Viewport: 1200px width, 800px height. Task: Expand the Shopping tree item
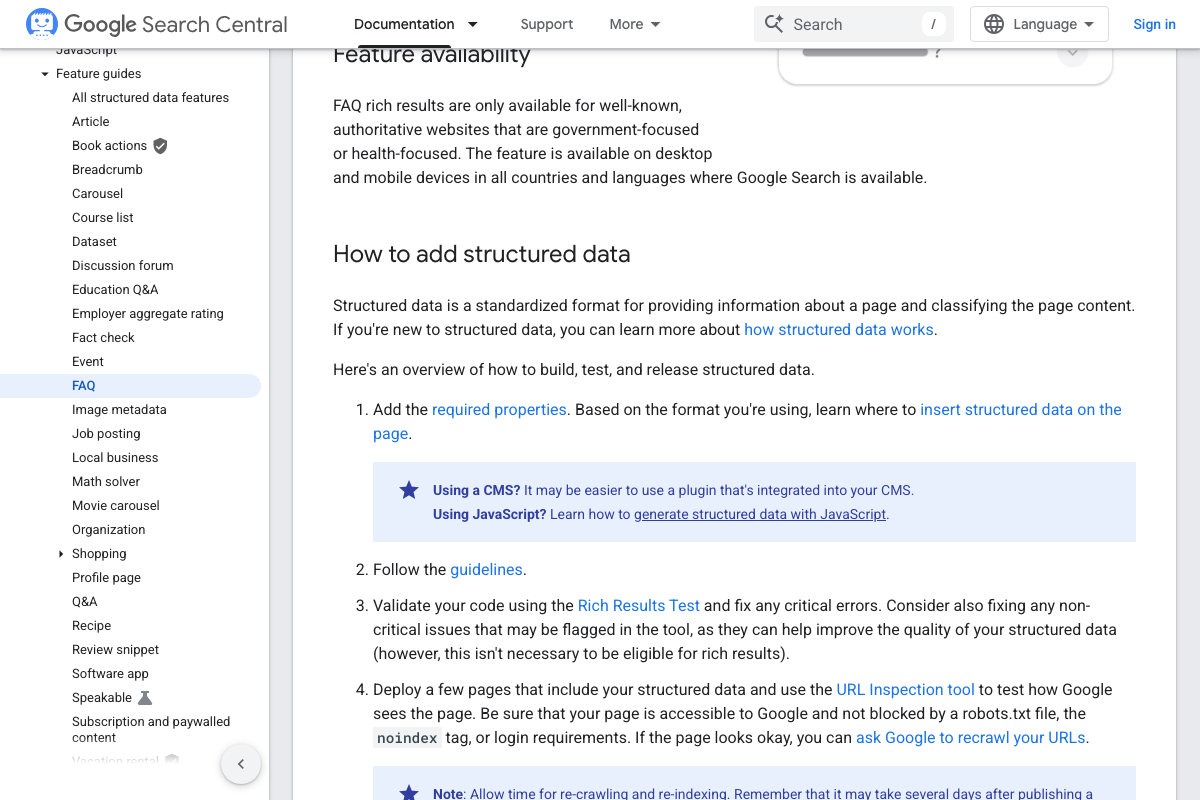coord(61,554)
